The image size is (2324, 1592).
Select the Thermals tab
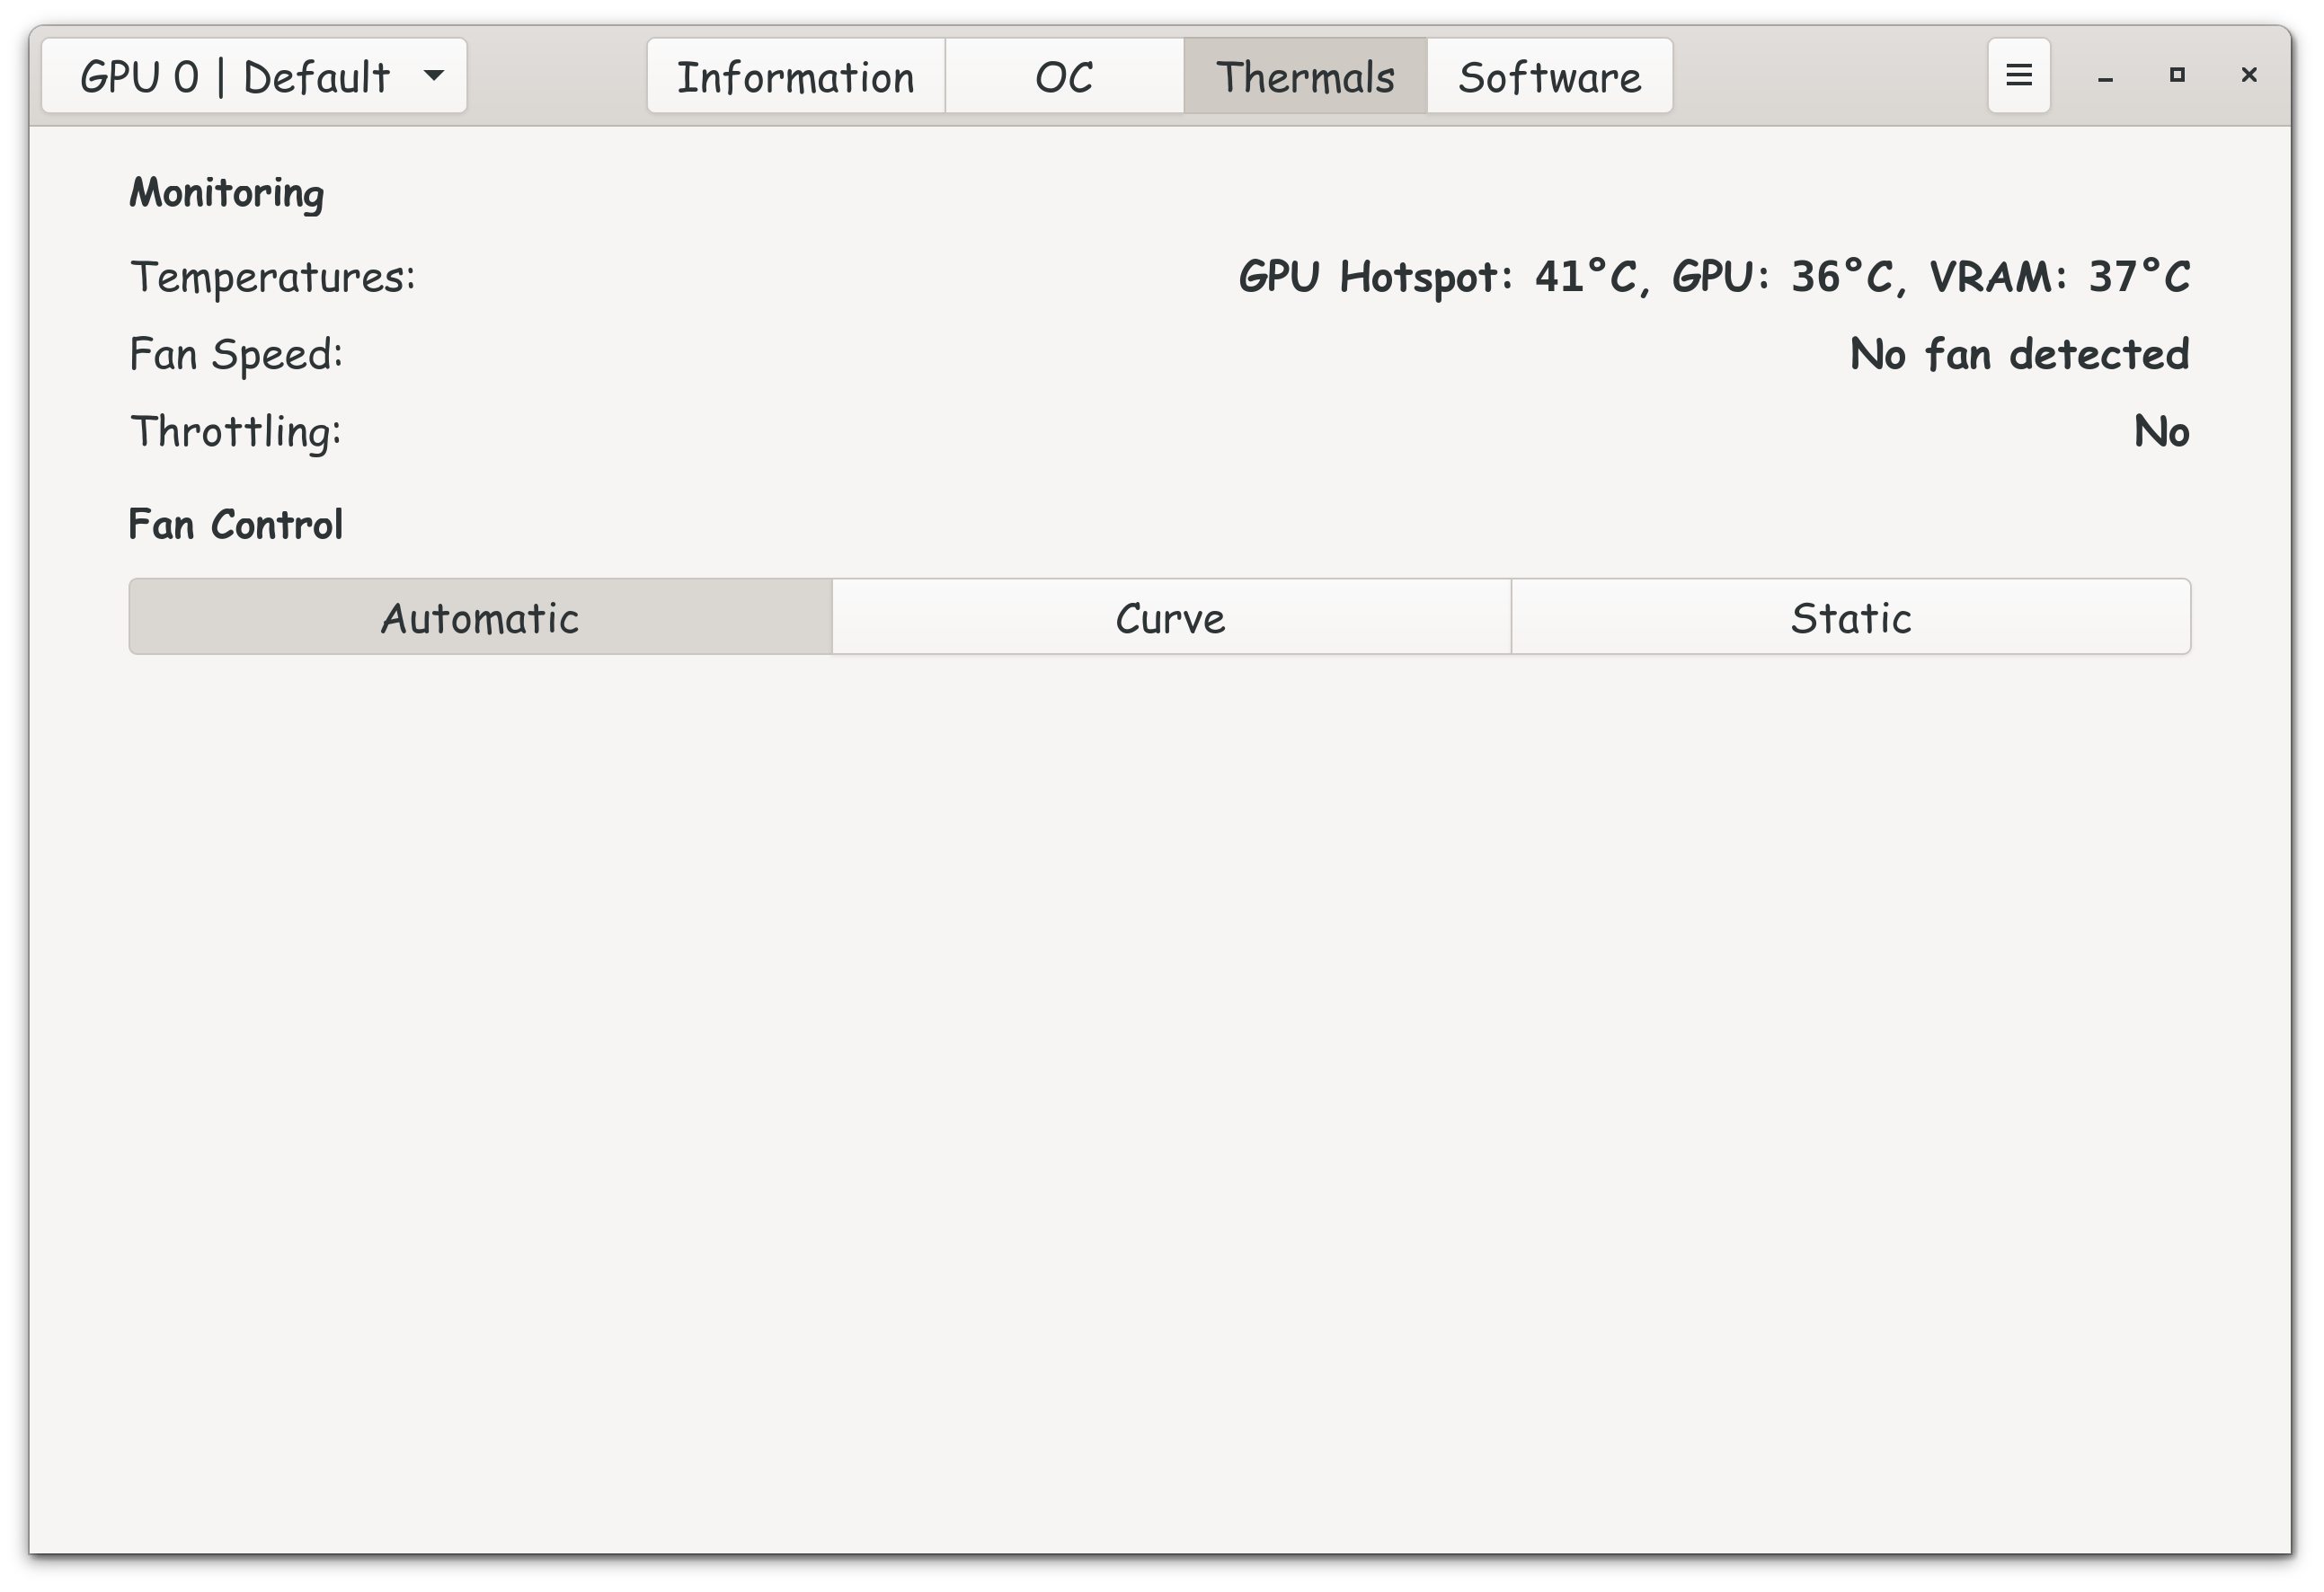(x=1305, y=77)
